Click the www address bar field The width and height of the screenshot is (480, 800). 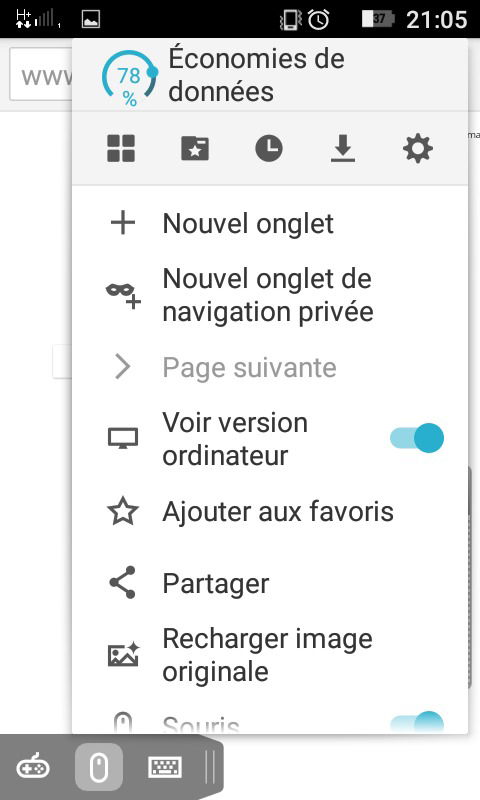[41, 74]
